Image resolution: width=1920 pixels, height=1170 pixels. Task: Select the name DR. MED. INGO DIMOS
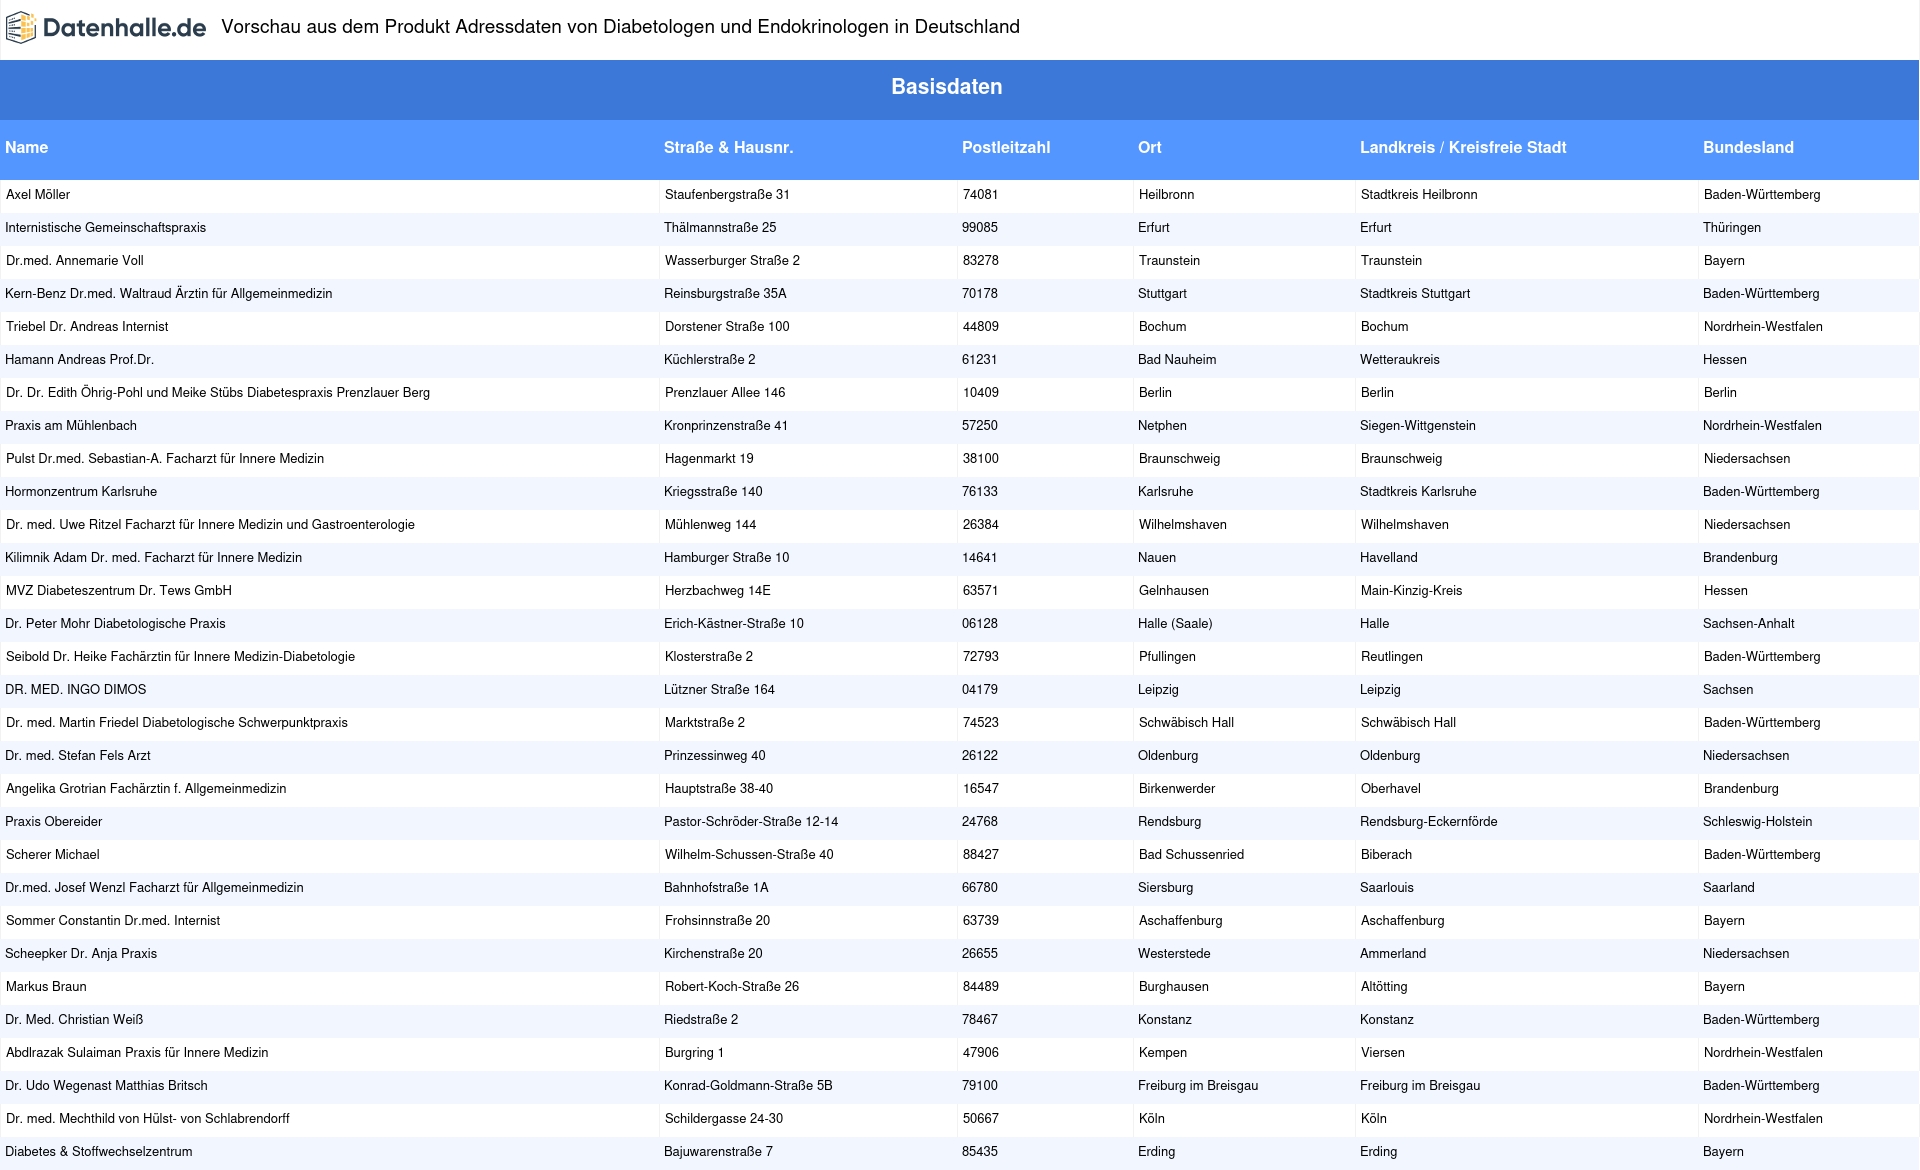point(76,690)
